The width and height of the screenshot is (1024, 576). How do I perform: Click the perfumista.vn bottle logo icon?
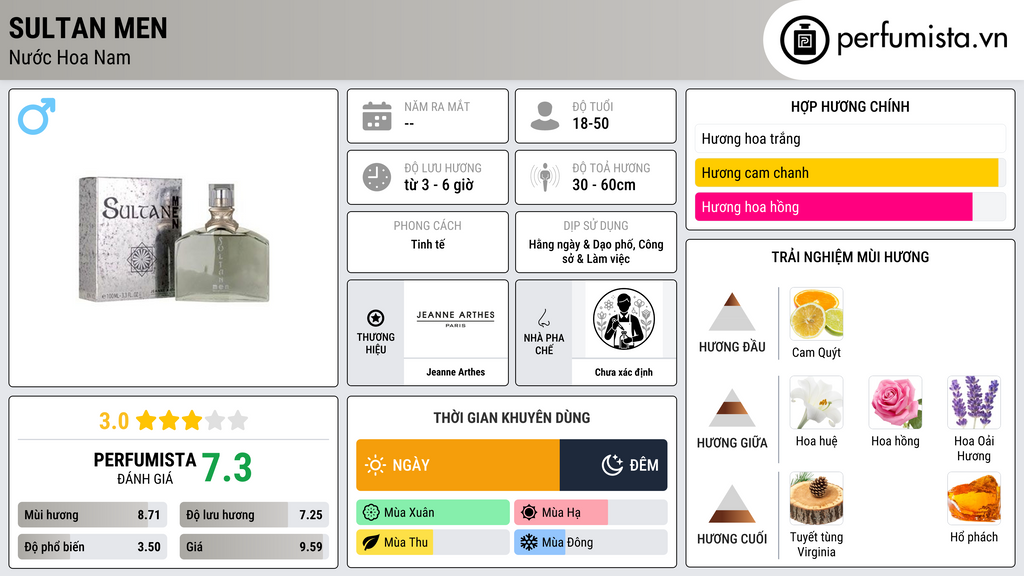point(804,40)
